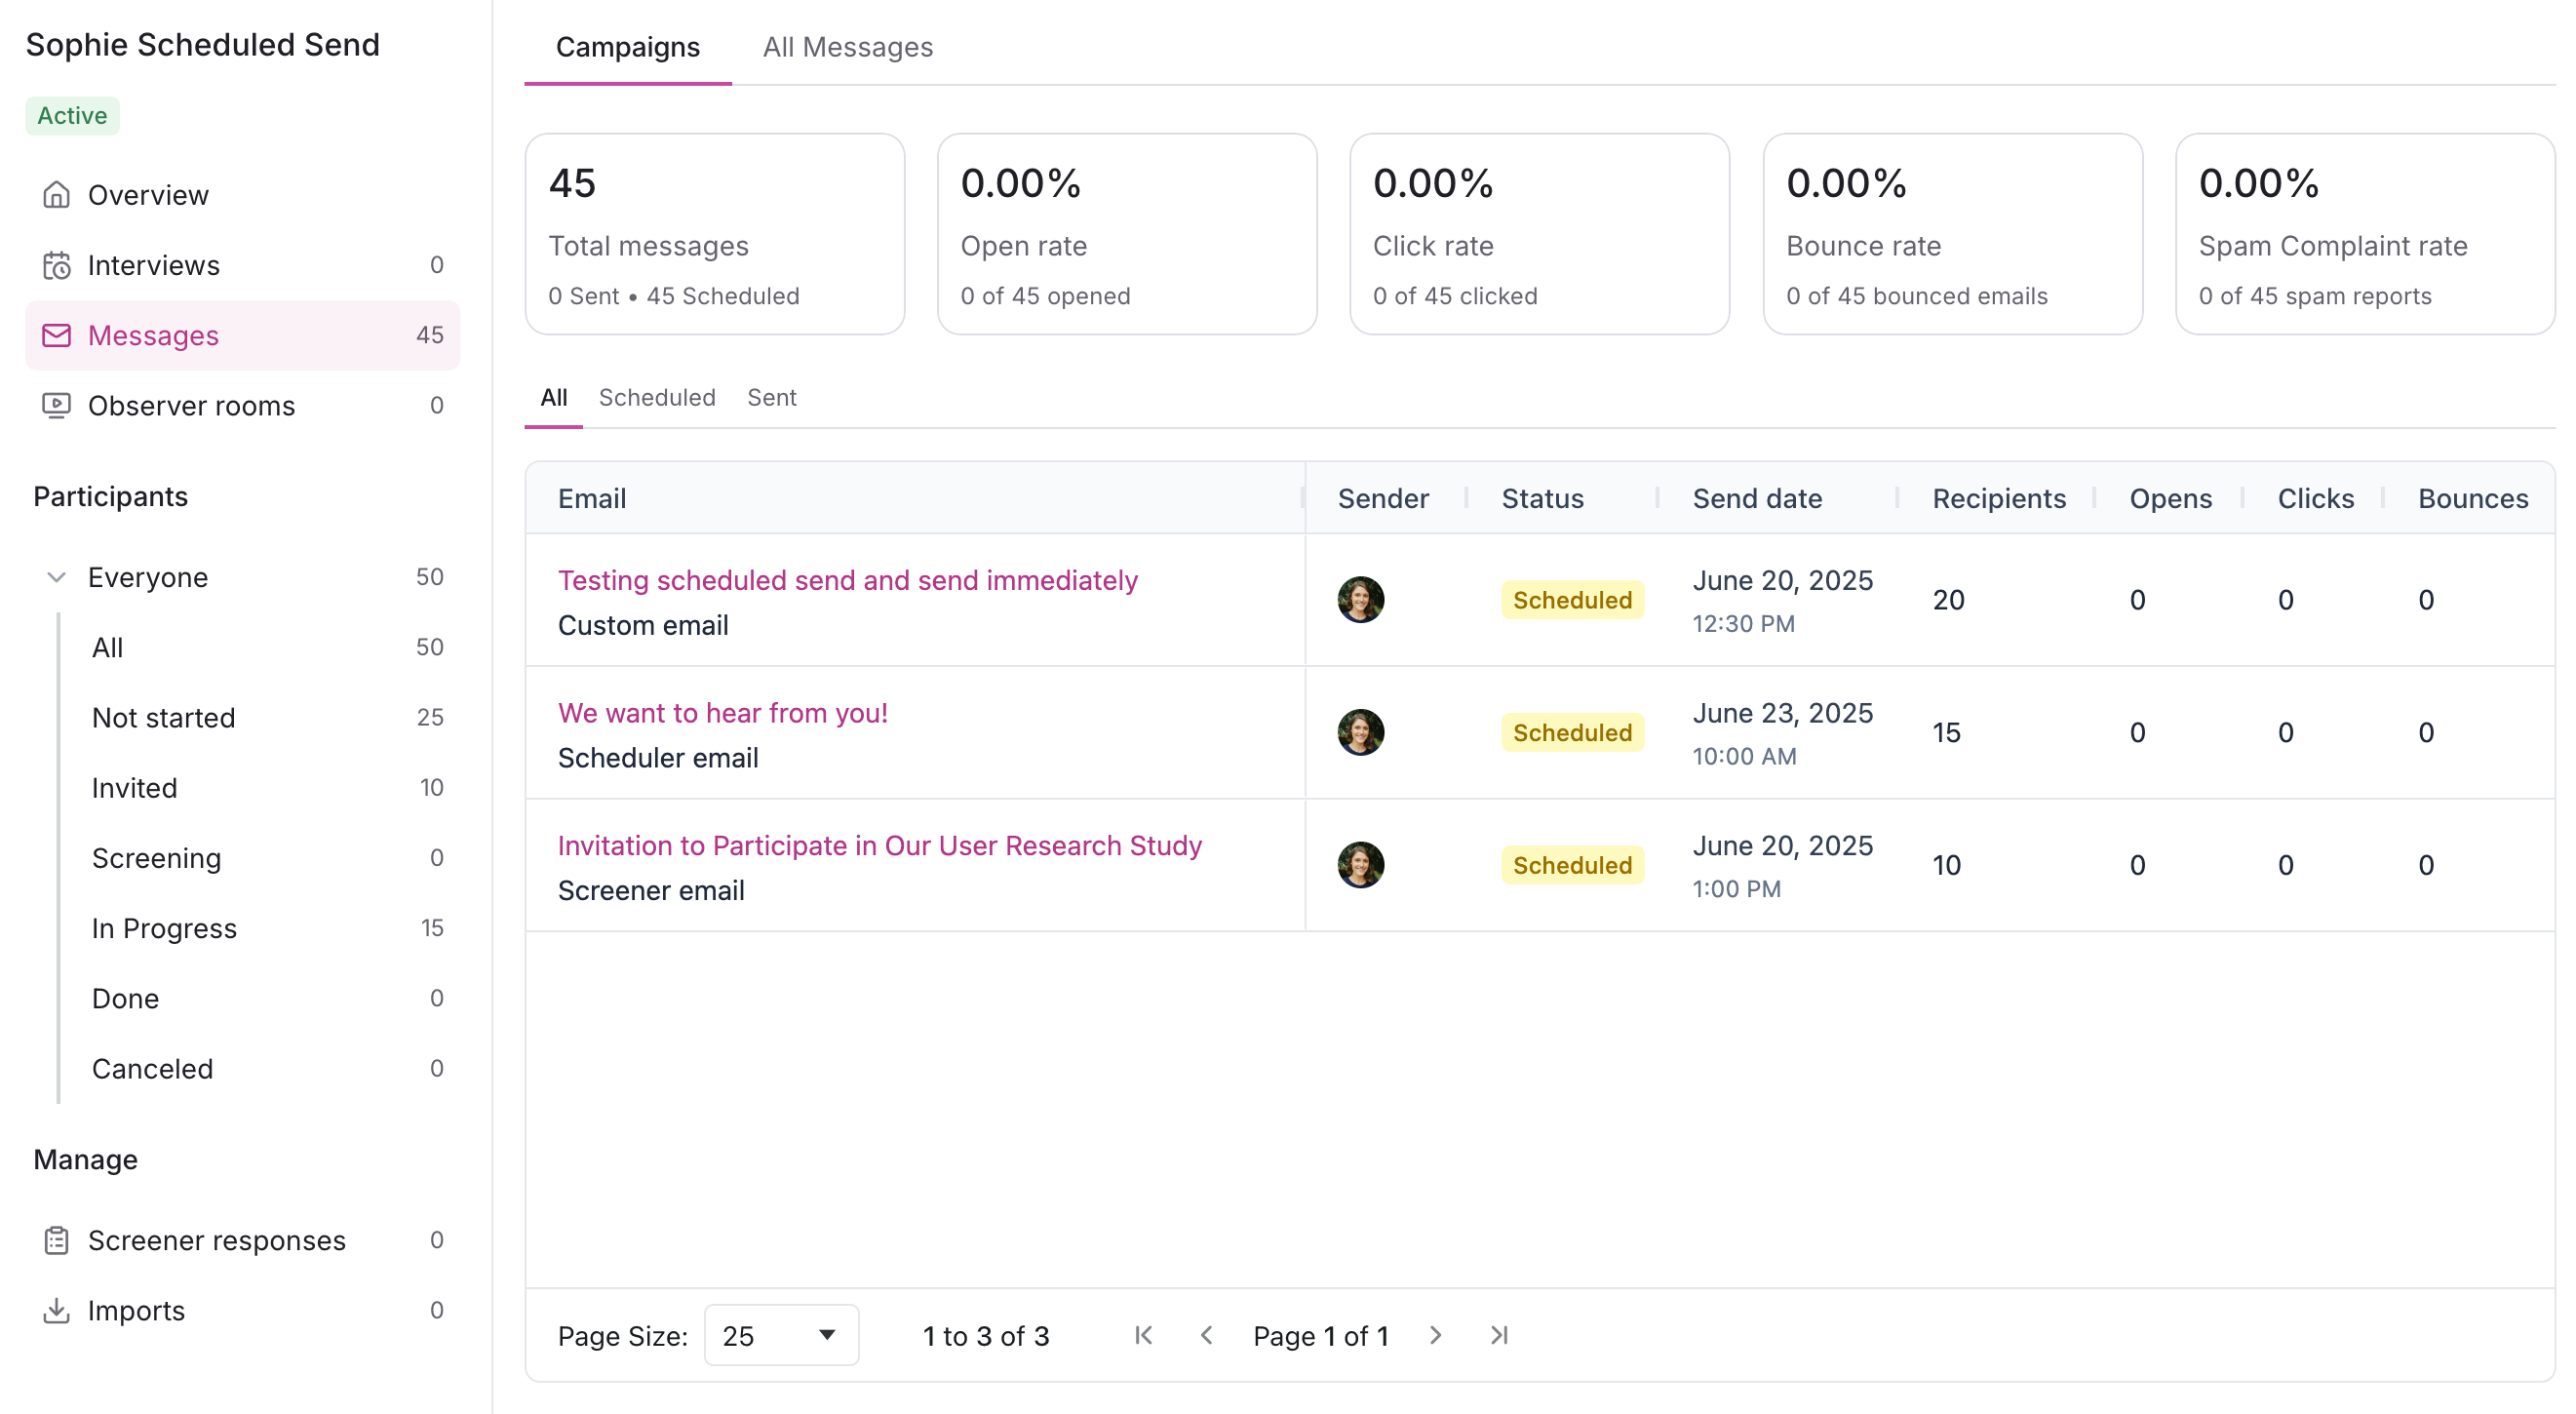Open Interviews via its calendar icon
This screenshot has width=2576, height=1414.
point(56,265)
